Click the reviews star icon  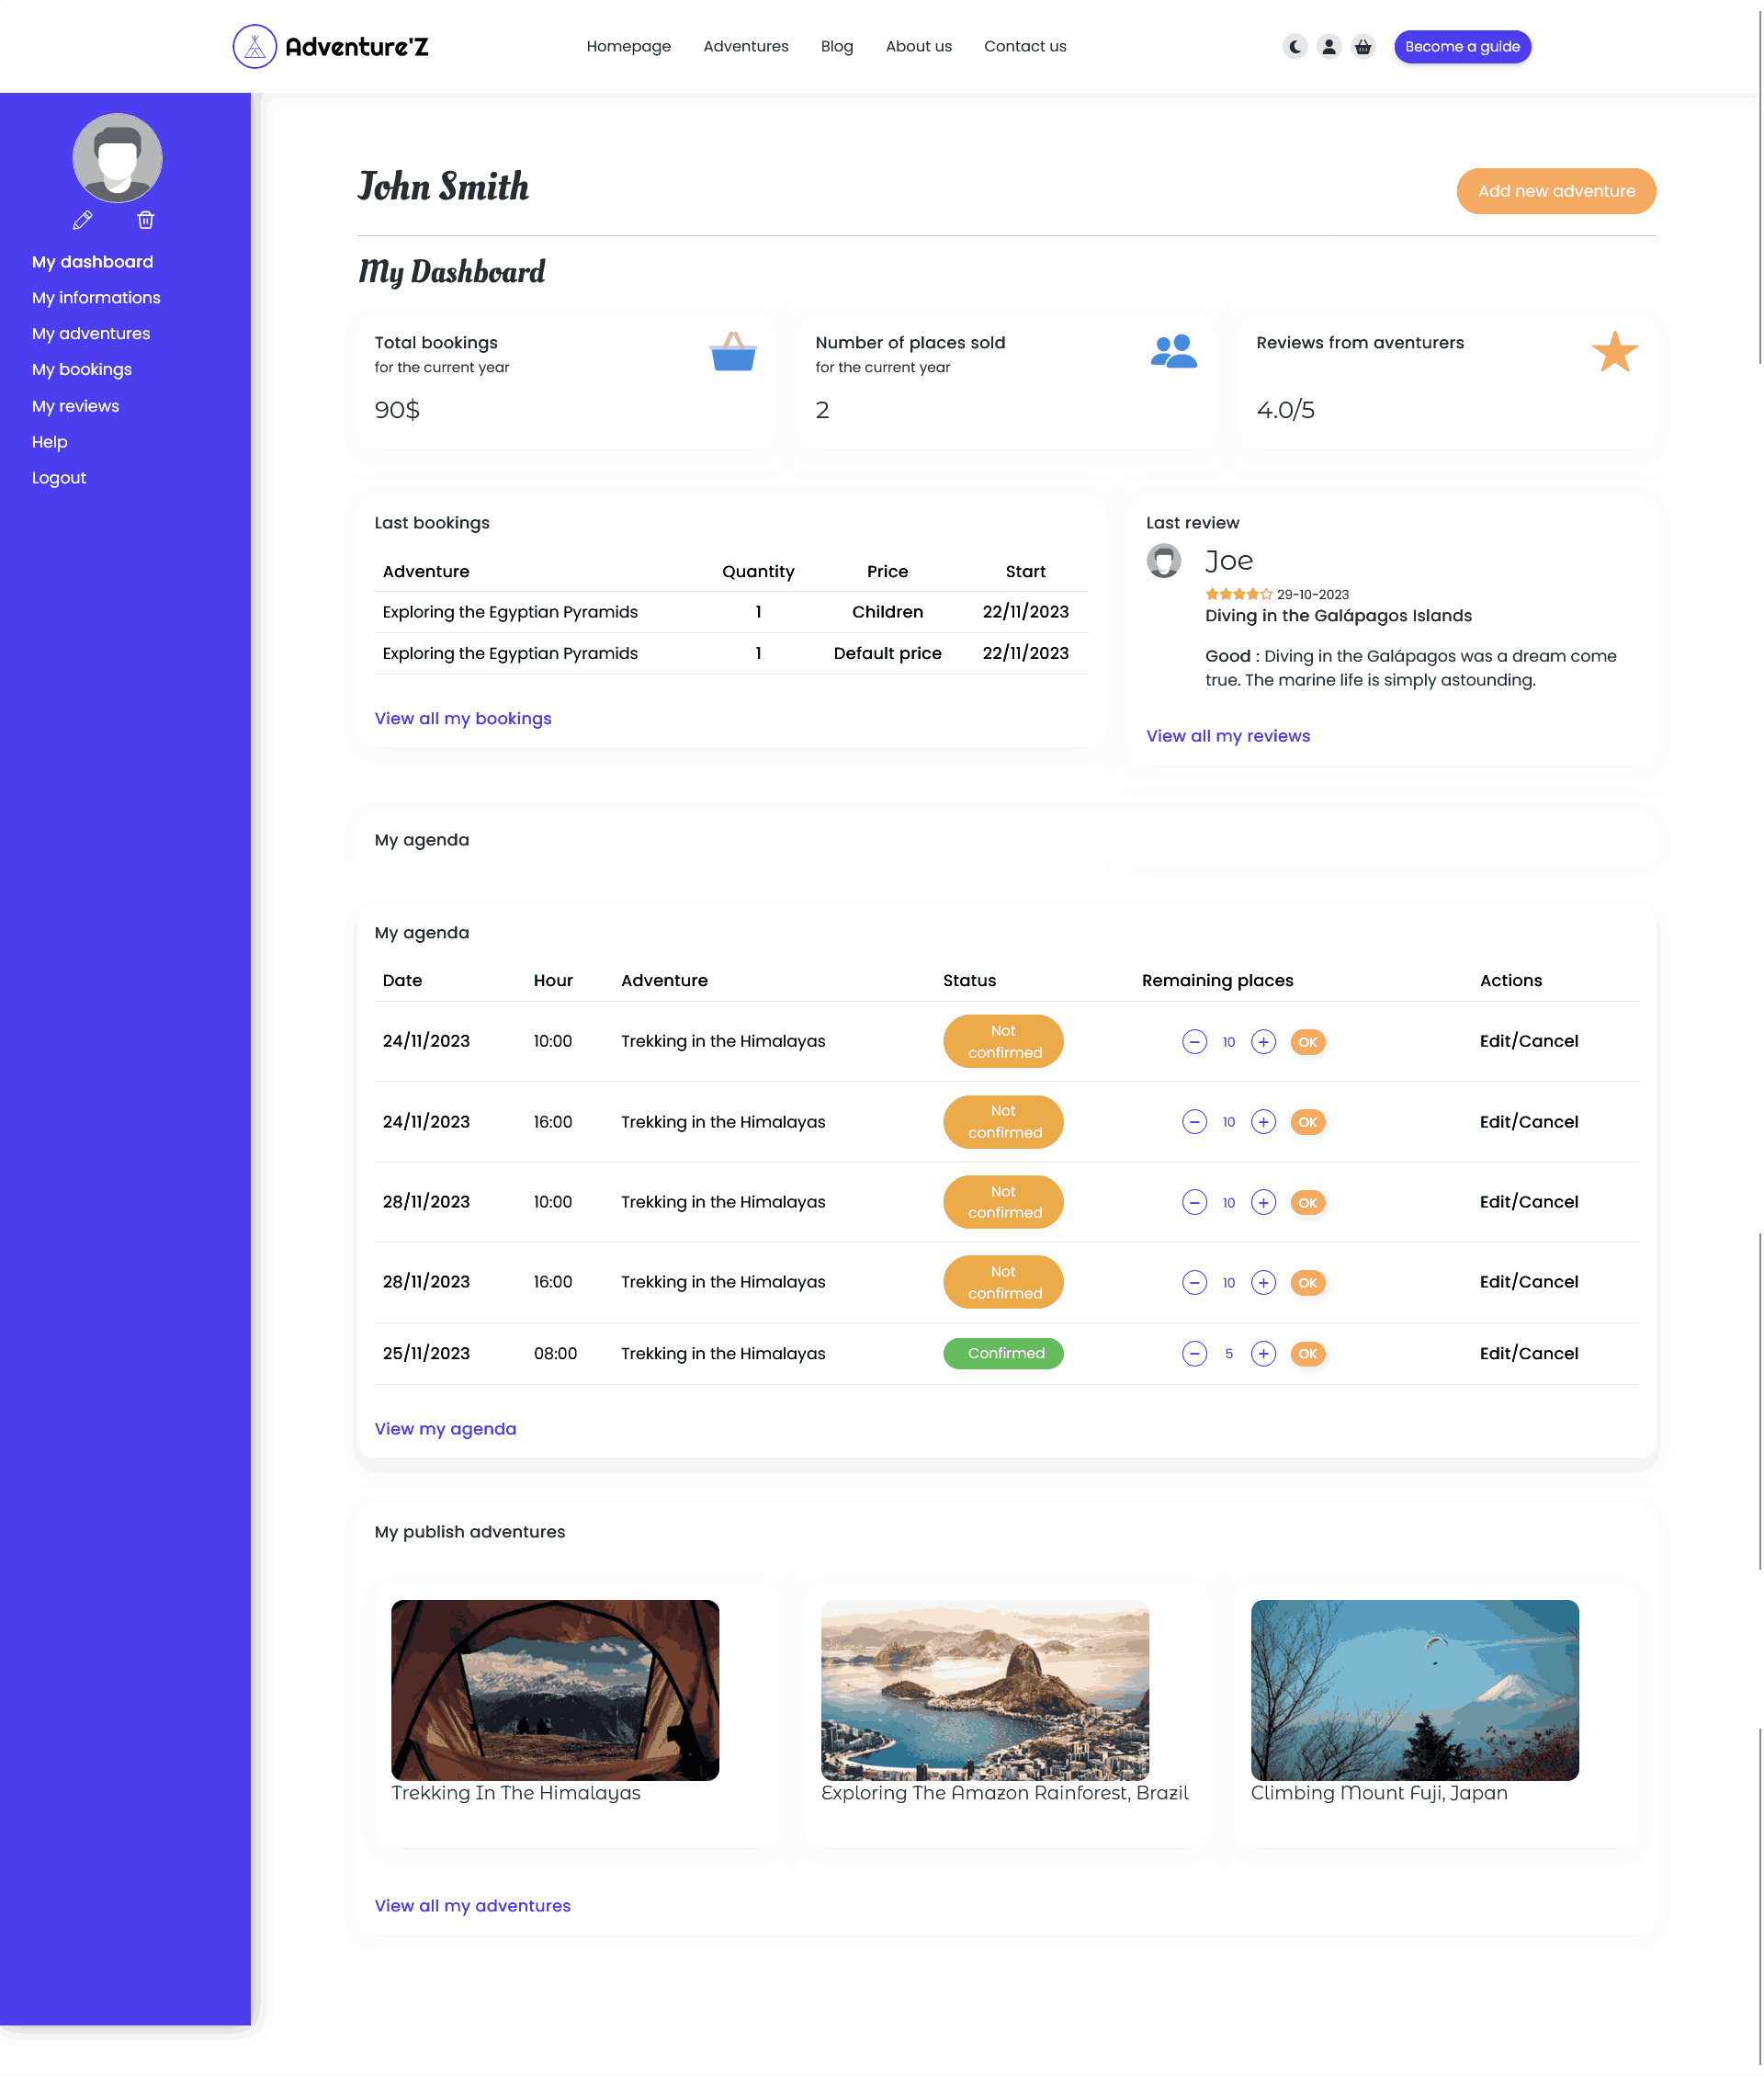1614,352
